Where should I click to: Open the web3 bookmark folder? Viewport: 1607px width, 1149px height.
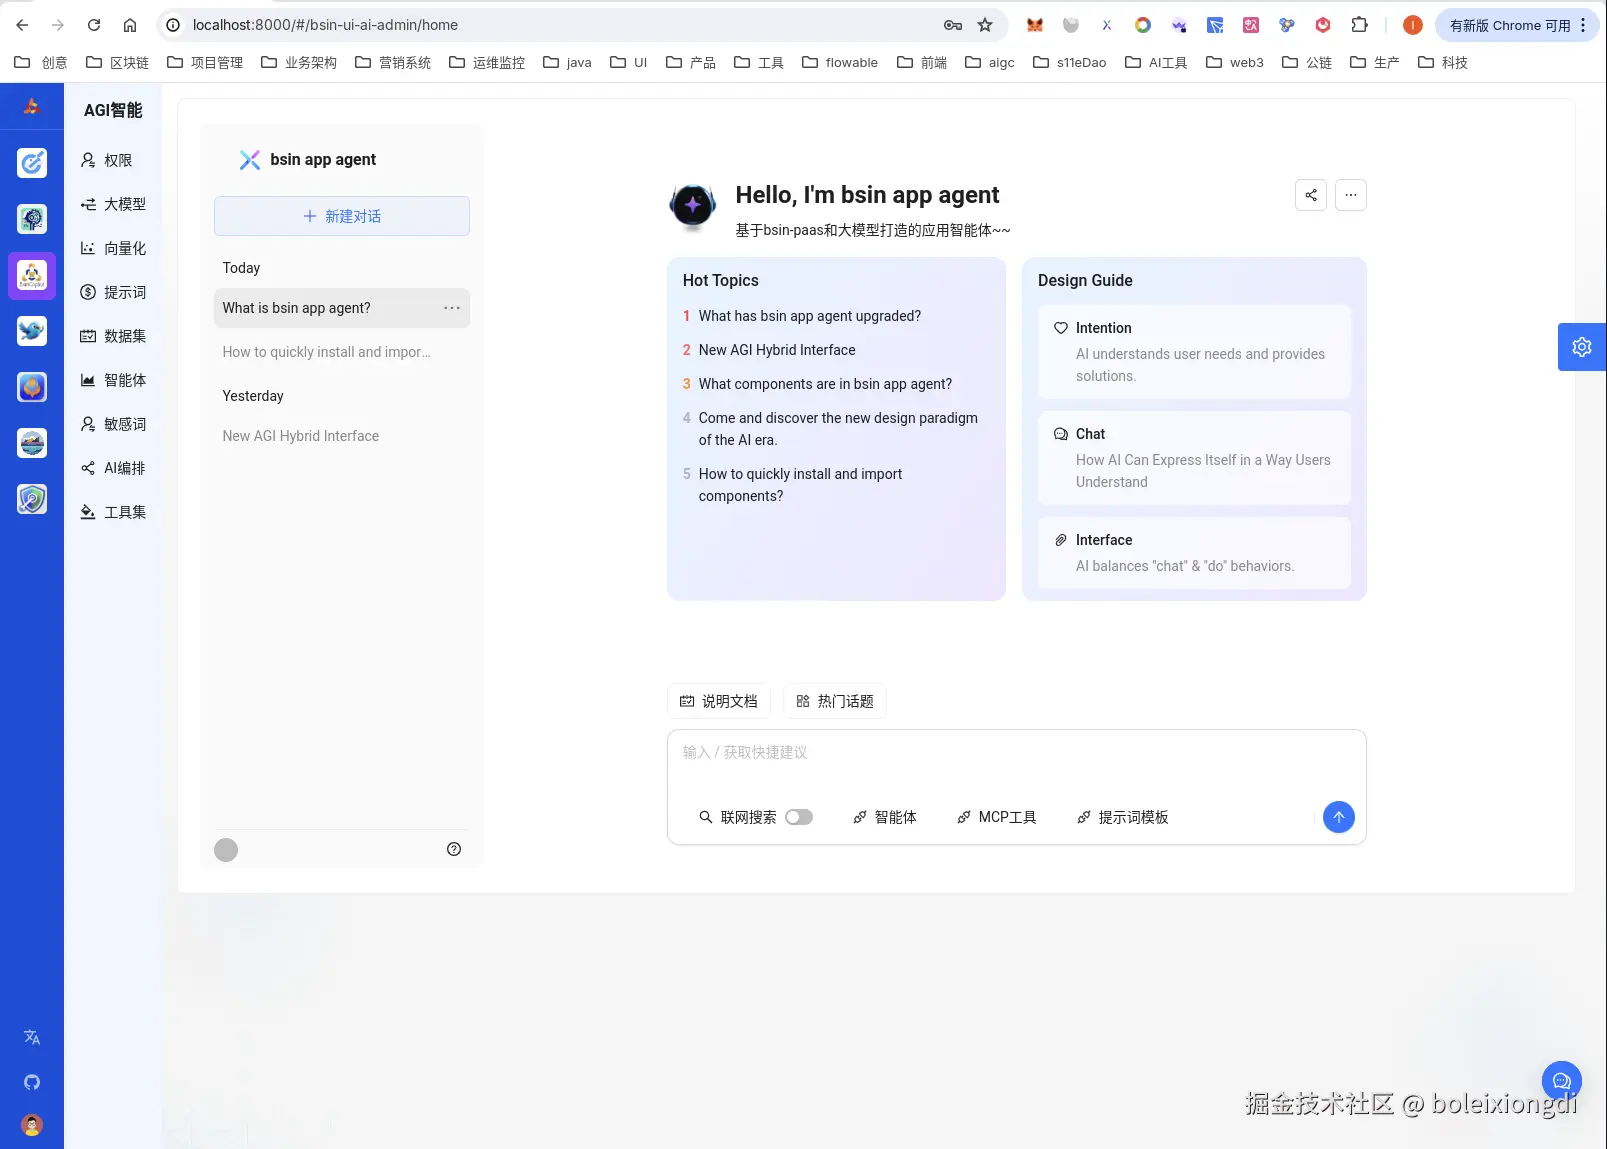coord(1235,62)
